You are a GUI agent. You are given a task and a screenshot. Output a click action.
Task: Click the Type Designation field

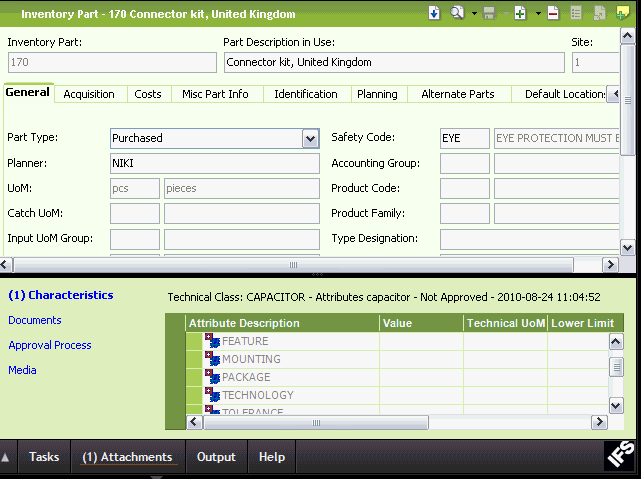pyautogui.click(x=529, y=239)
